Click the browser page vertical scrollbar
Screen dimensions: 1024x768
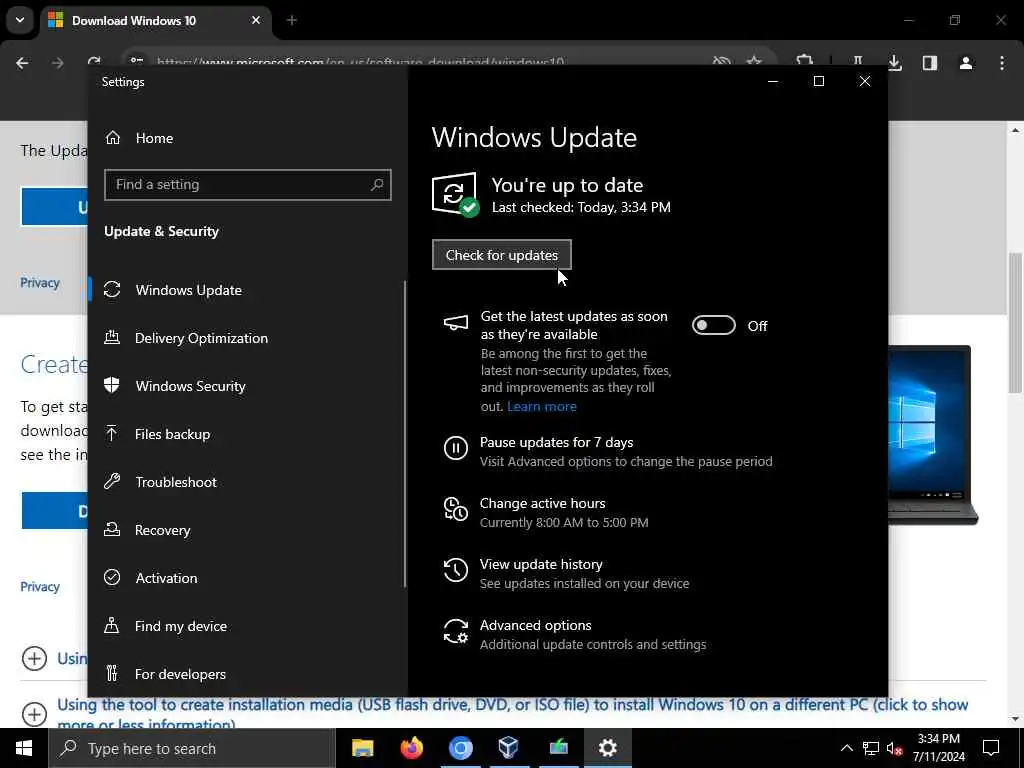click(x=1015, y=323)
